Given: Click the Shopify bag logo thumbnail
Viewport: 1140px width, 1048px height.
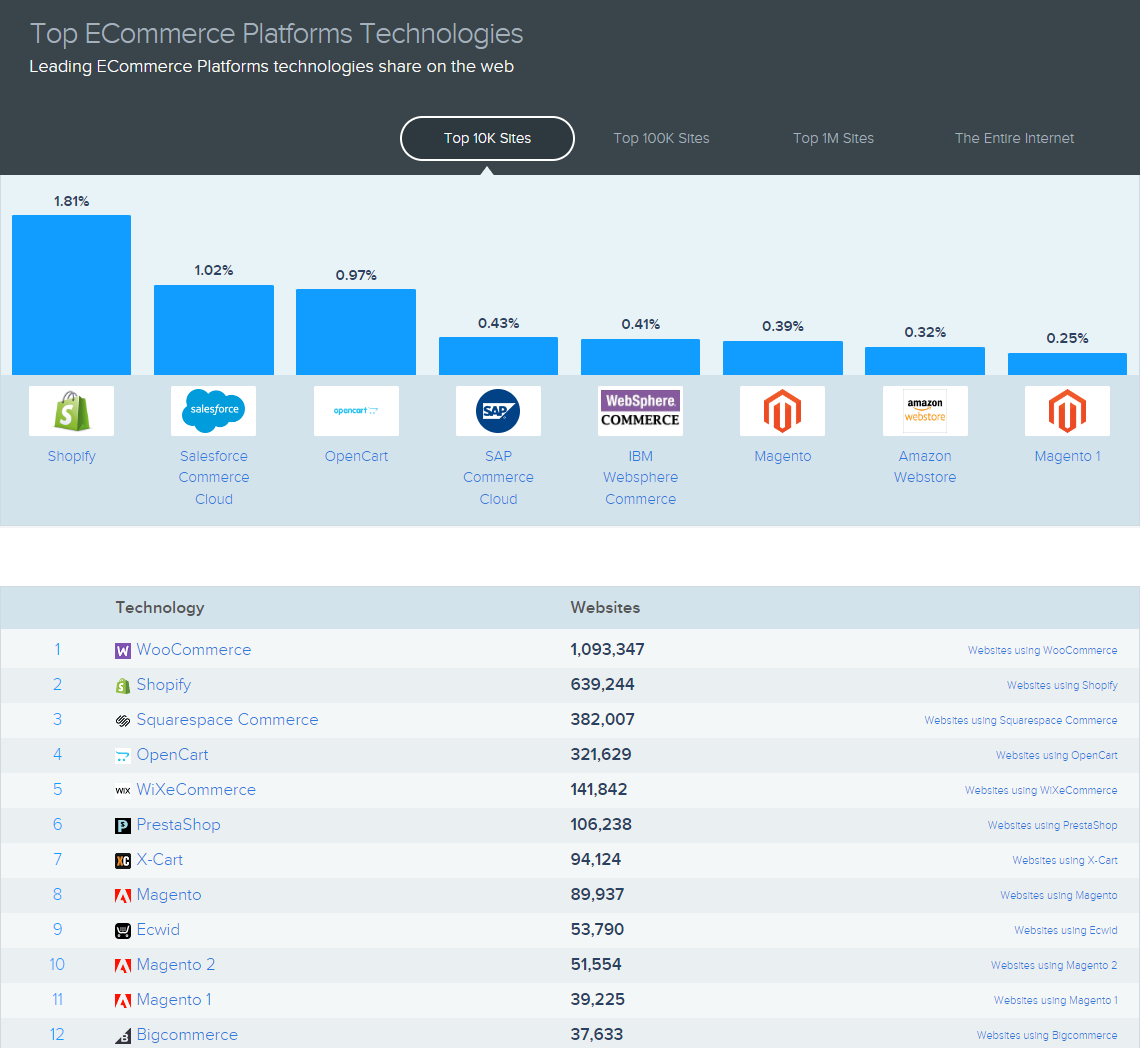Looking at the screenshot, I should pyautogui.click(x=71, y=411).
